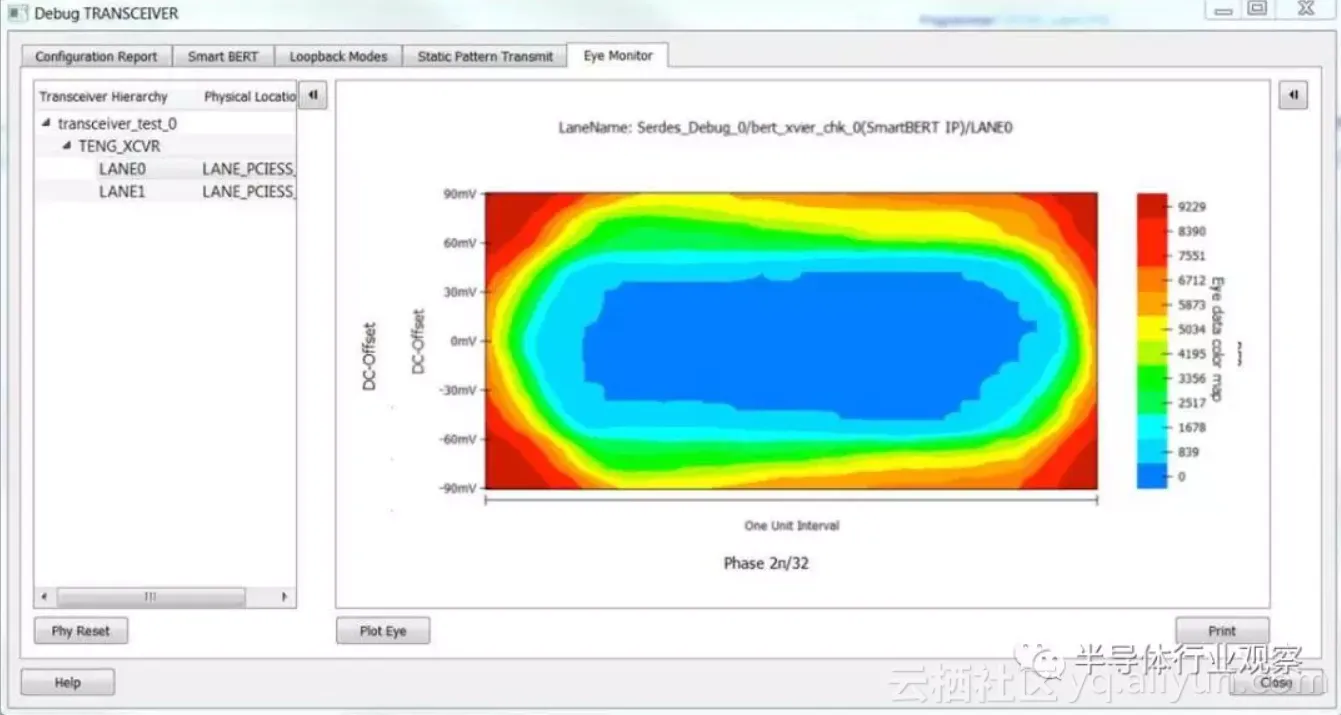Select LANE0 in the hierarchy tree
Screen dimensions: 1341x715
coord(122,169)
